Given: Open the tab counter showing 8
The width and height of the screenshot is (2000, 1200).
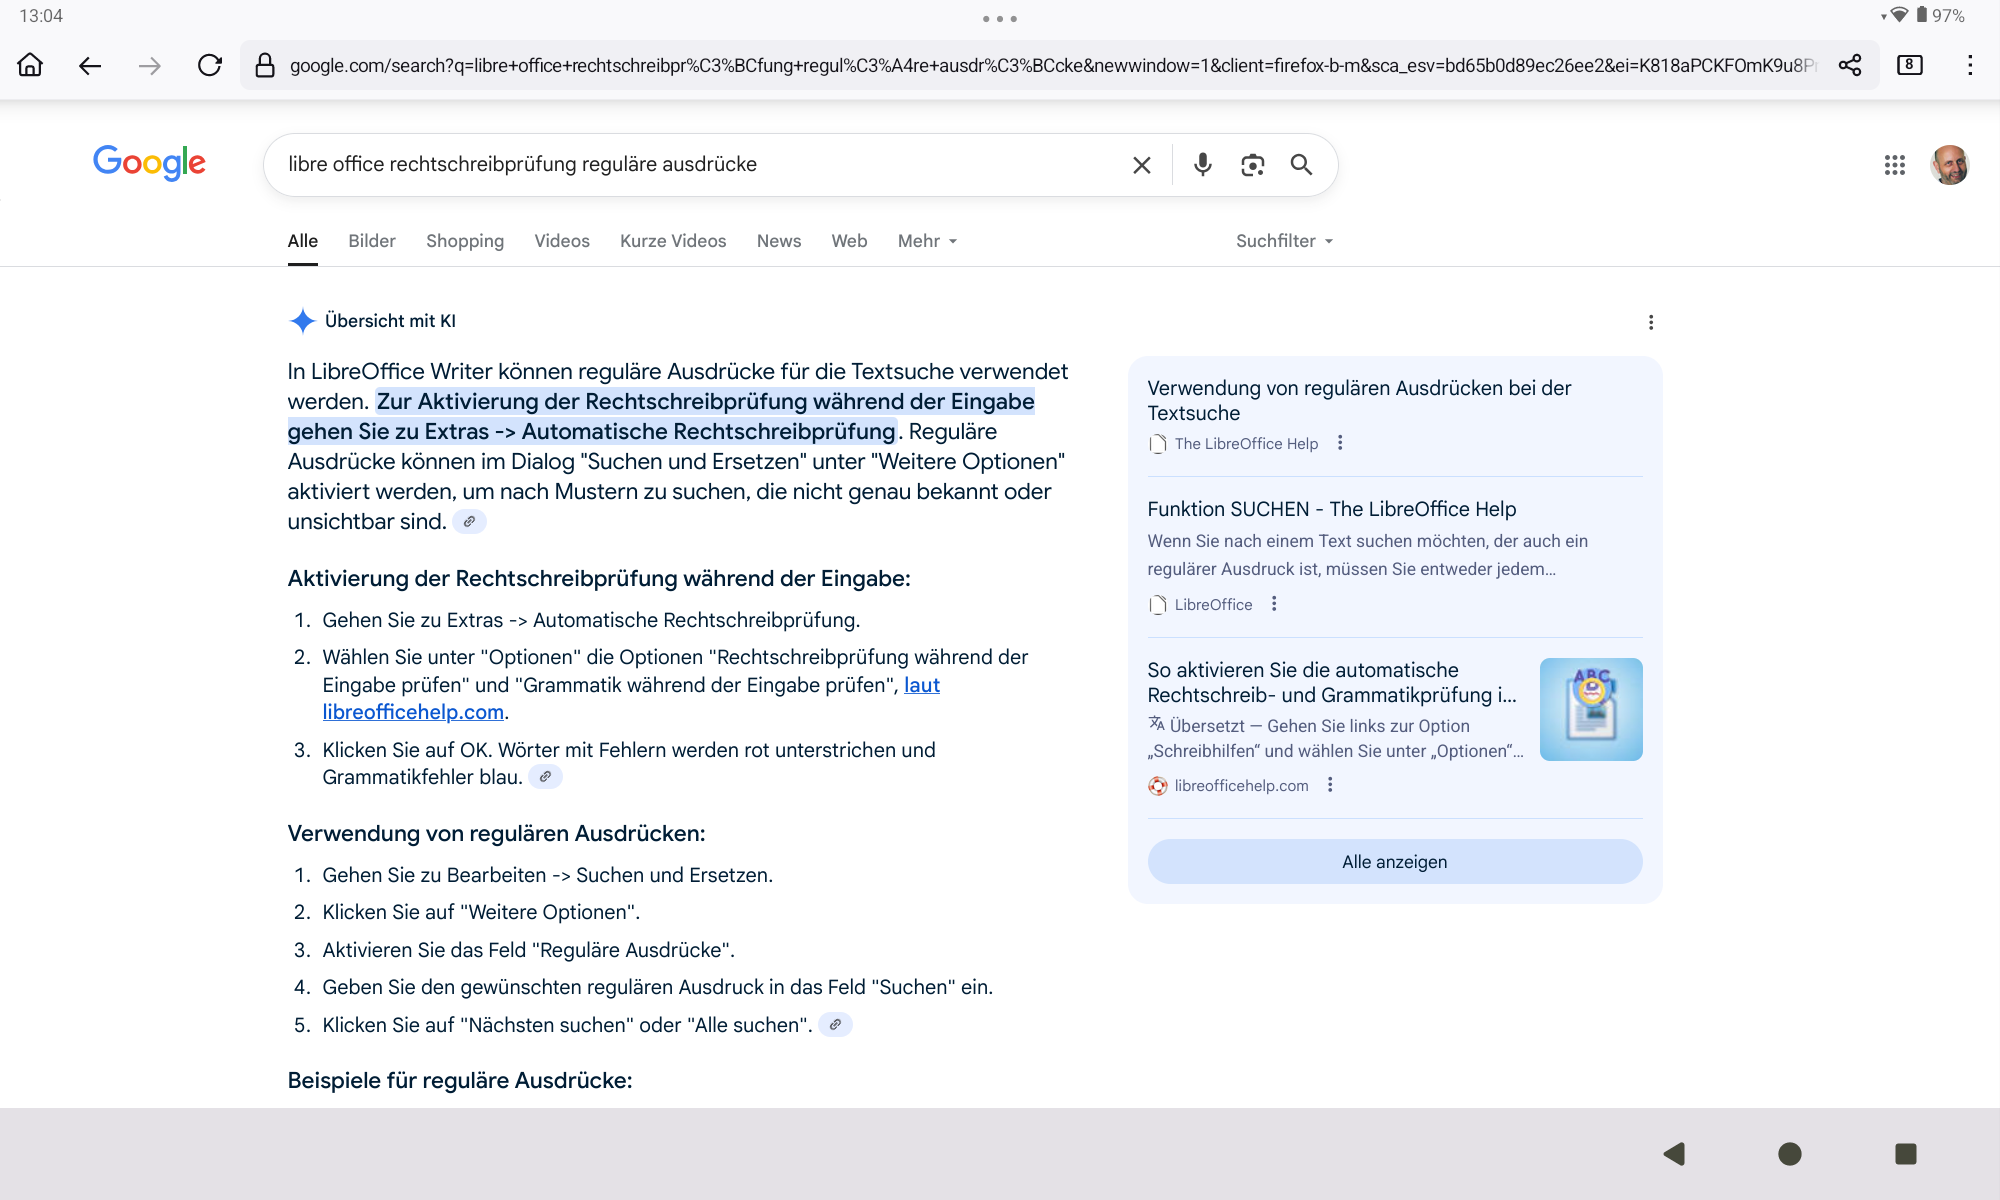Looking at the screenshot, I should click(x=1910, y=65).
